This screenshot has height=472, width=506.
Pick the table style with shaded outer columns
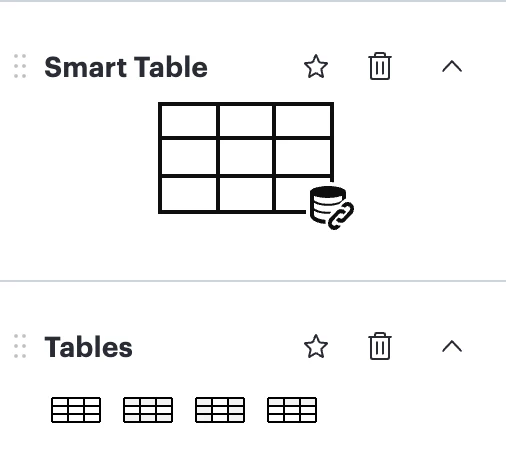pos(220,410)
